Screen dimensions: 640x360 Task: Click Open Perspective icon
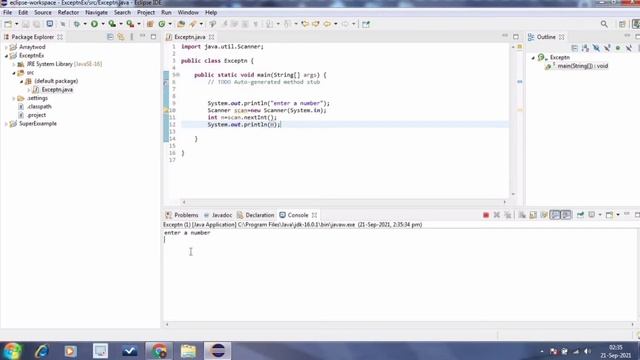(x=622, y=24)
